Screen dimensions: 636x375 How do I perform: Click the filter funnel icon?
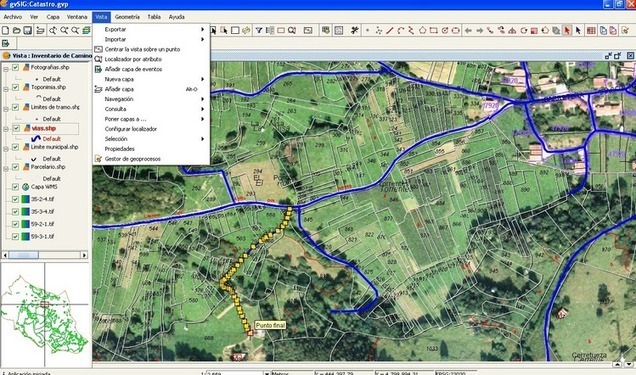click(258, 30)
